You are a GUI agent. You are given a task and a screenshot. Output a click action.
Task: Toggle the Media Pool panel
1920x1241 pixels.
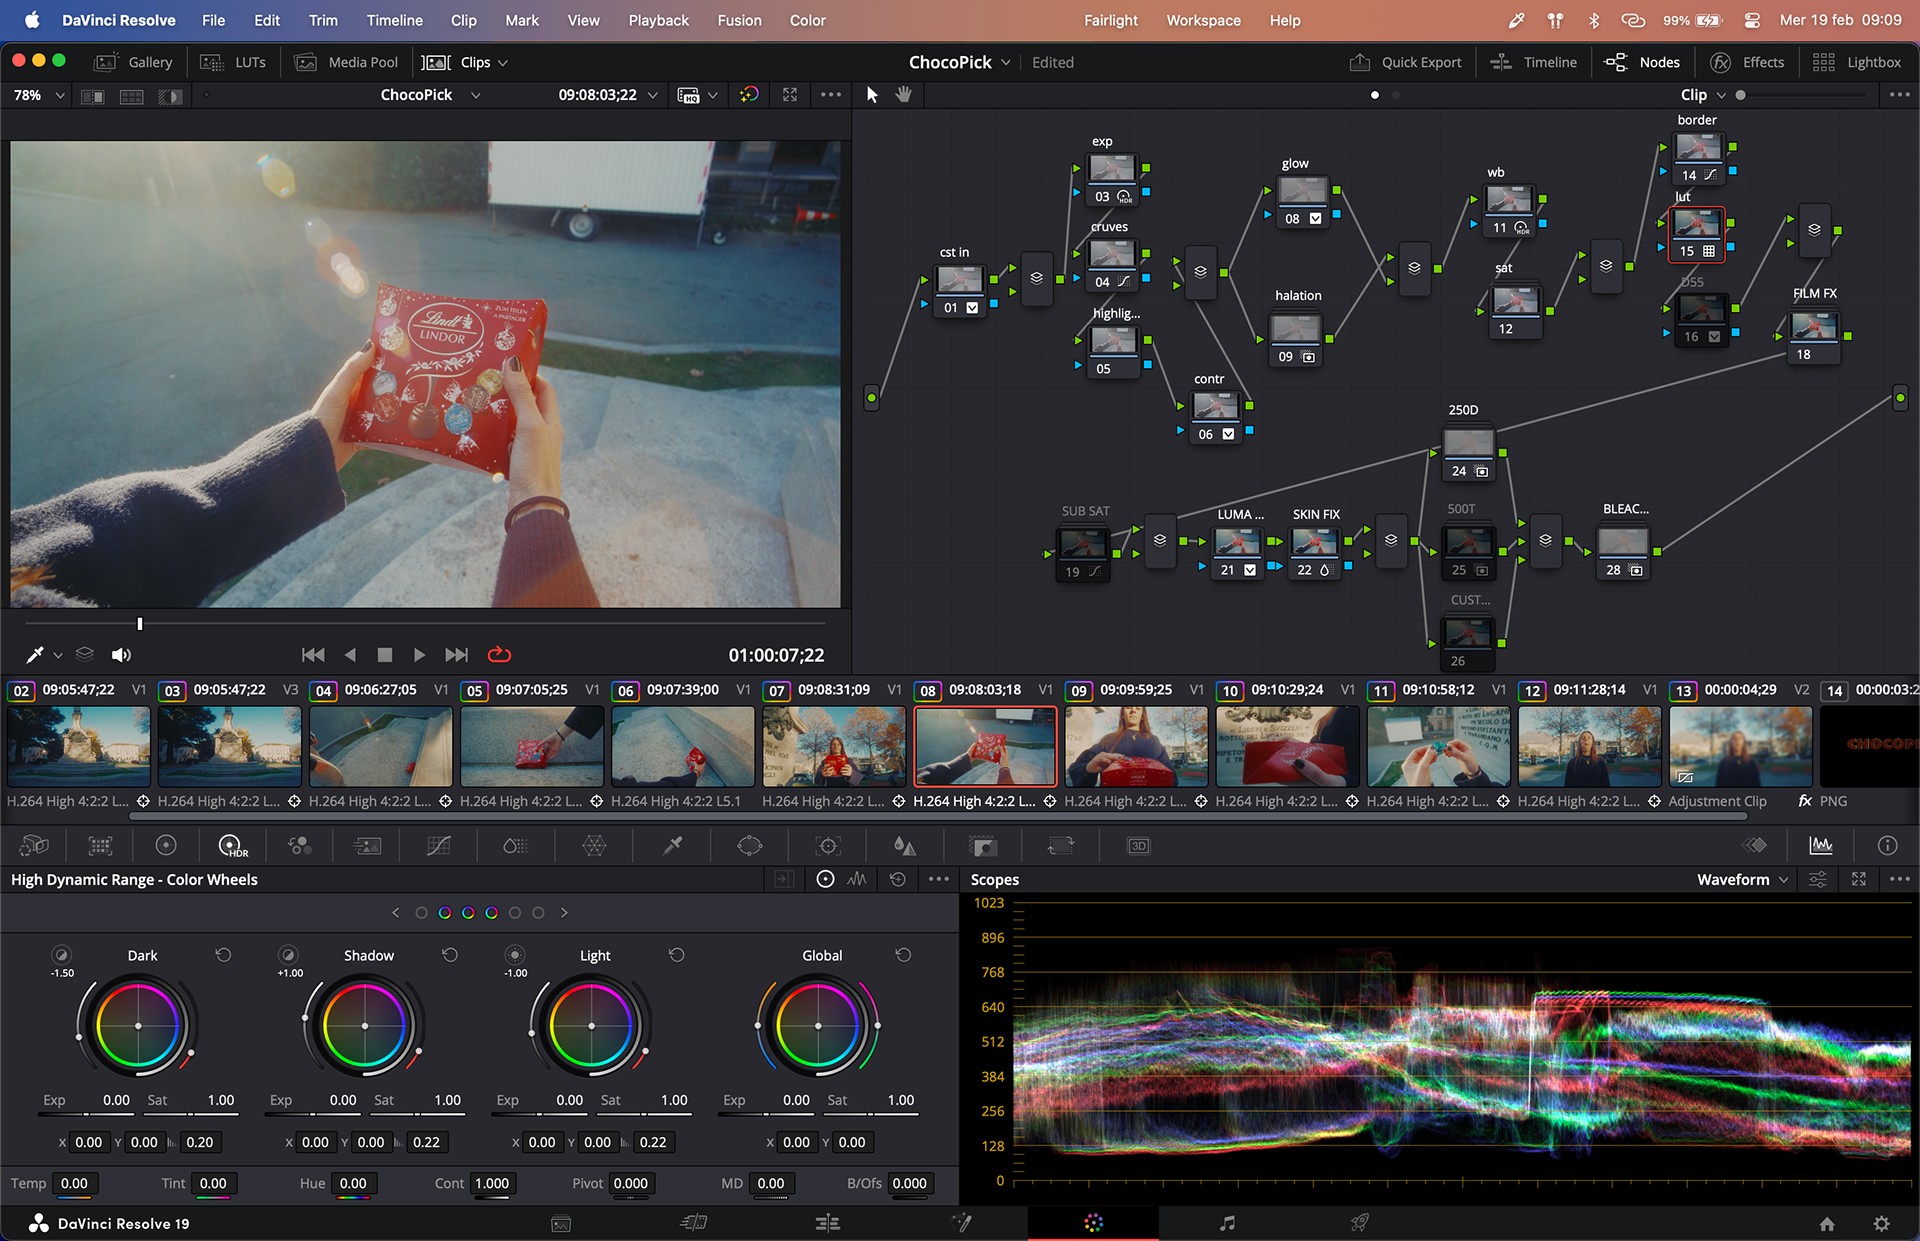point(346,62)
